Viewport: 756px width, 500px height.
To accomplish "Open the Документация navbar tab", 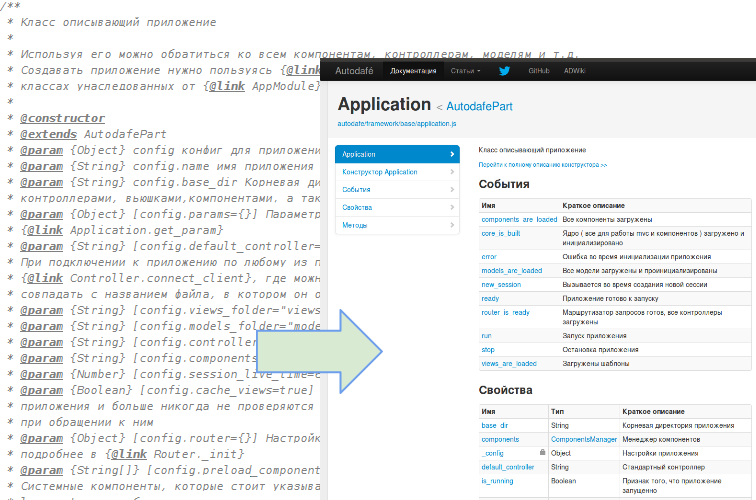I will click(413, 71).
